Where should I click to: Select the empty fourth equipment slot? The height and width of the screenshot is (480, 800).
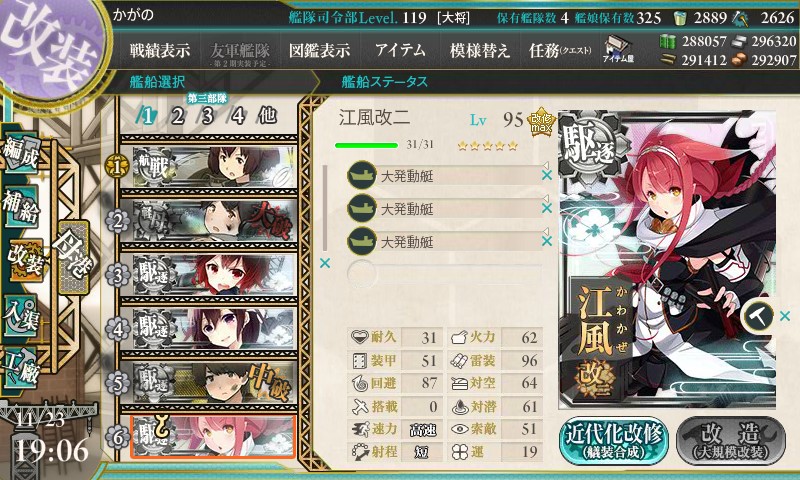(x=444, y=273)
